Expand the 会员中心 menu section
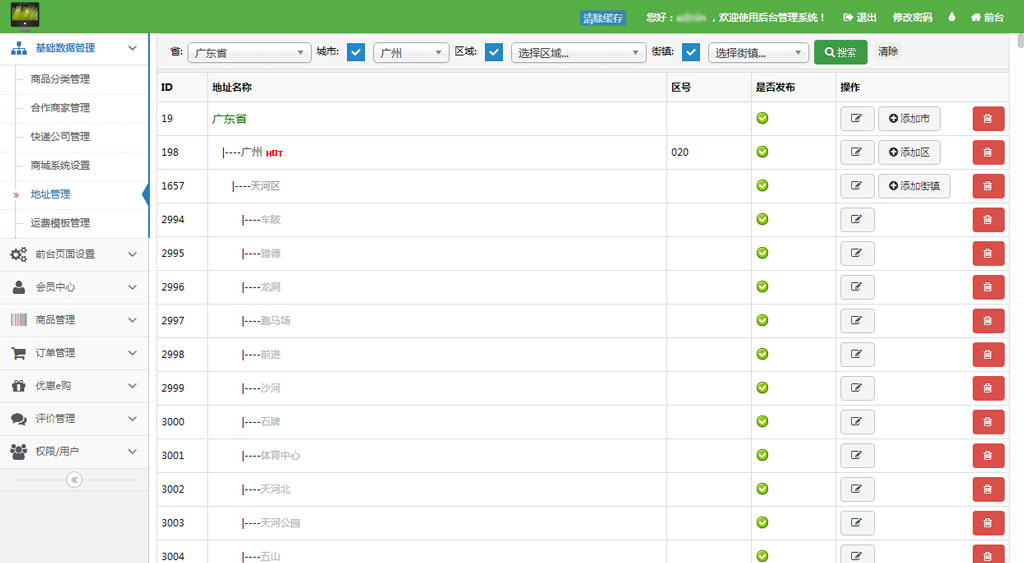The image size is (1024, 563). tap(74, 287)
